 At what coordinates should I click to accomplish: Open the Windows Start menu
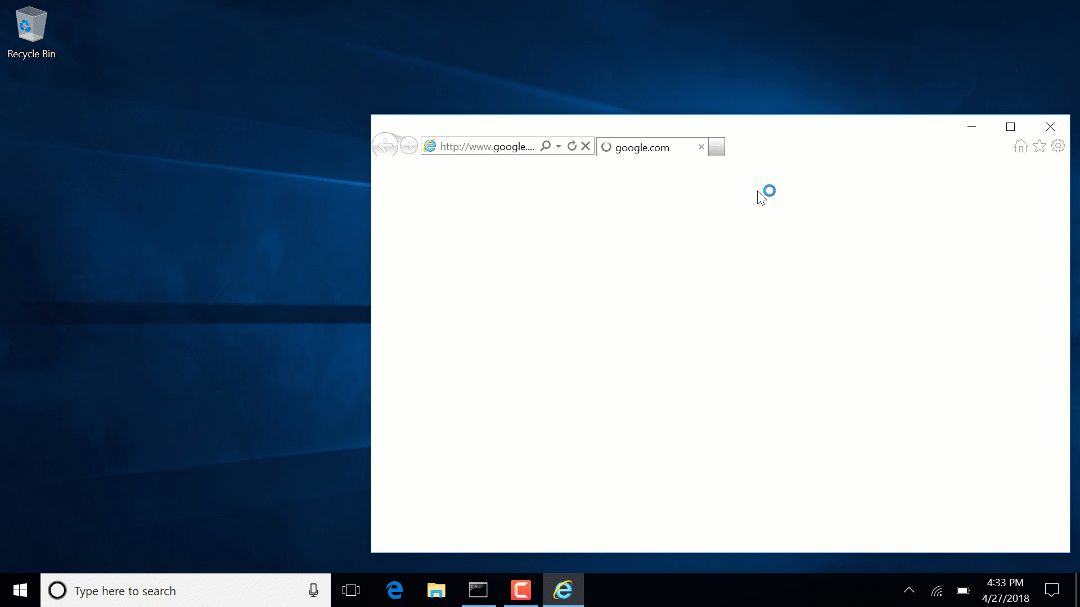[x=20, y=590]
